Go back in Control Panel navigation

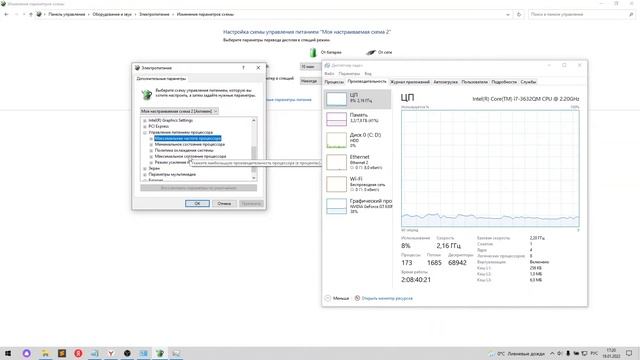pyautogui.click(x=7, y=14)
